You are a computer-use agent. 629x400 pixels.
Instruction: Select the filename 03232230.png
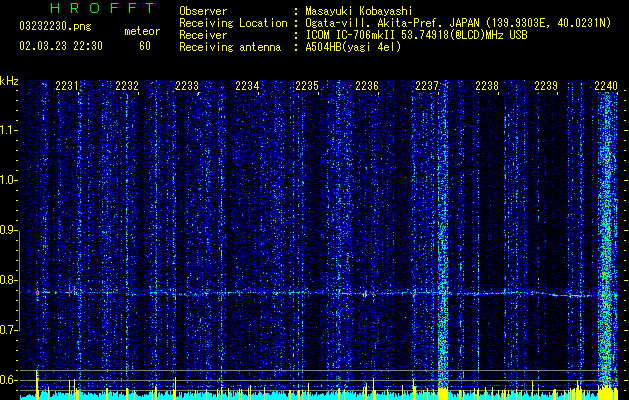[55, 27]
